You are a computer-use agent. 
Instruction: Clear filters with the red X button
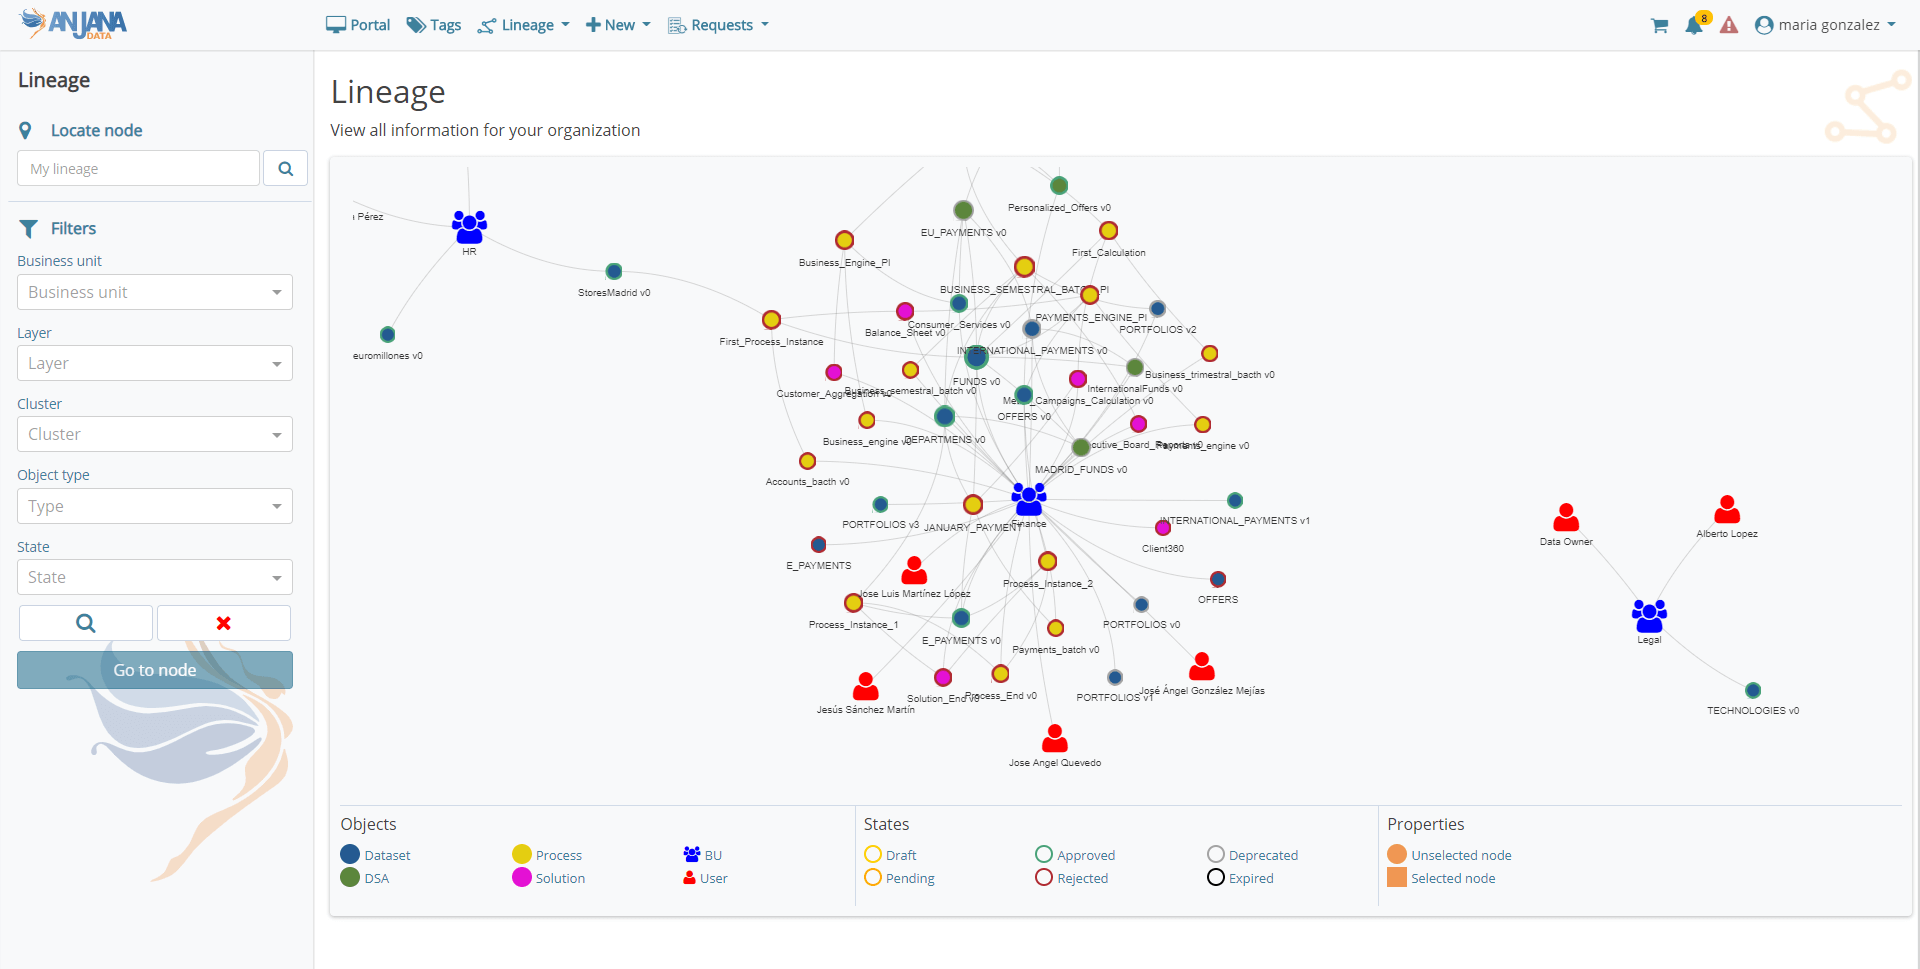tap(224, 623)
